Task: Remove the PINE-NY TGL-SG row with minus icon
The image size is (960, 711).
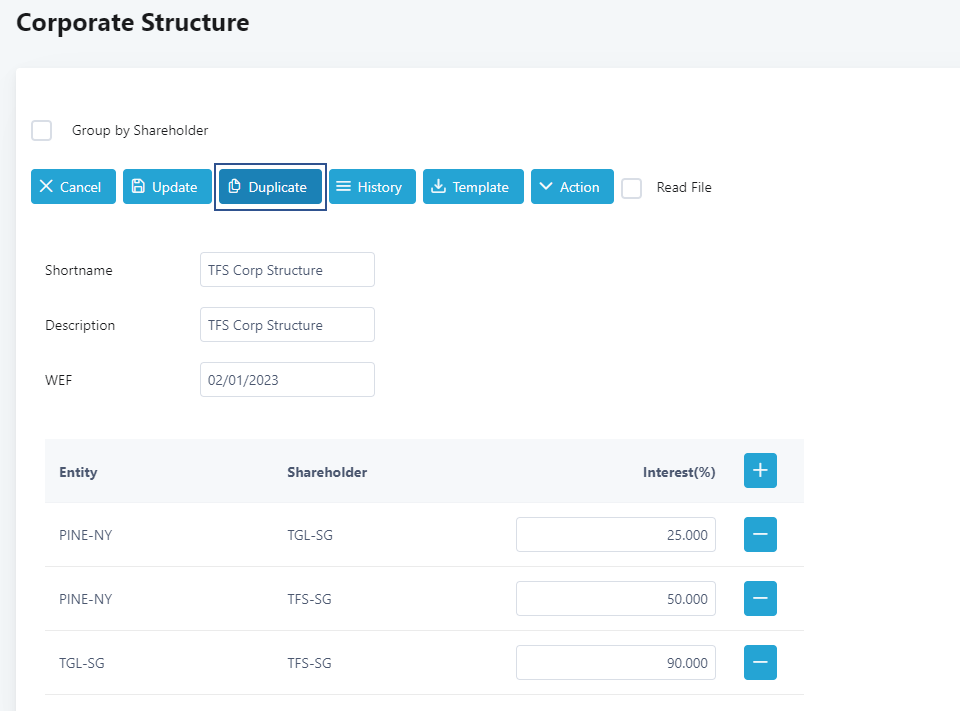Action: click(760, 535)
